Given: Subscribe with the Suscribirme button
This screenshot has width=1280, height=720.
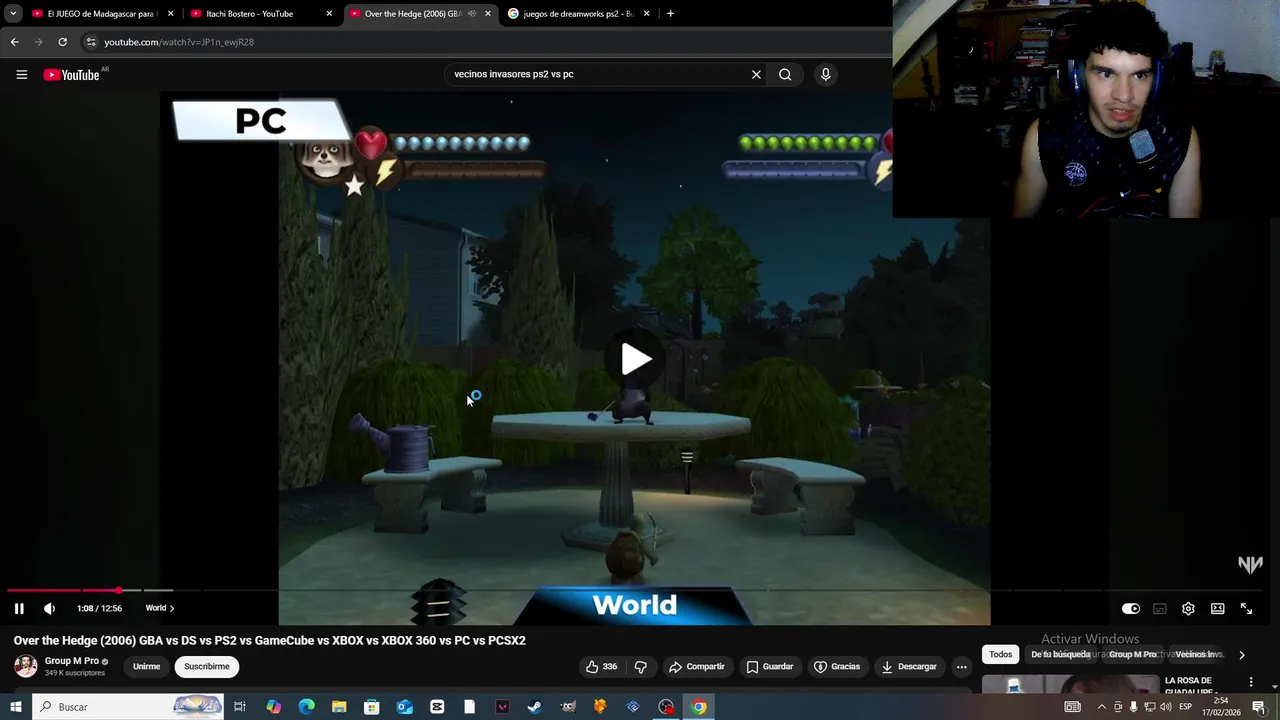Looking at the screenshot, I should click(207, 666).
